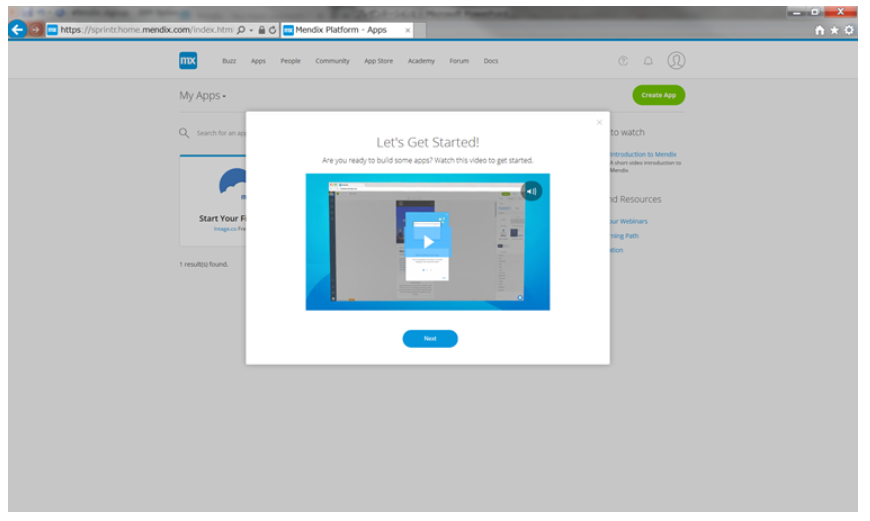Minimize the browser window
The width and height of the screenshot is (870, 521).
796,12
